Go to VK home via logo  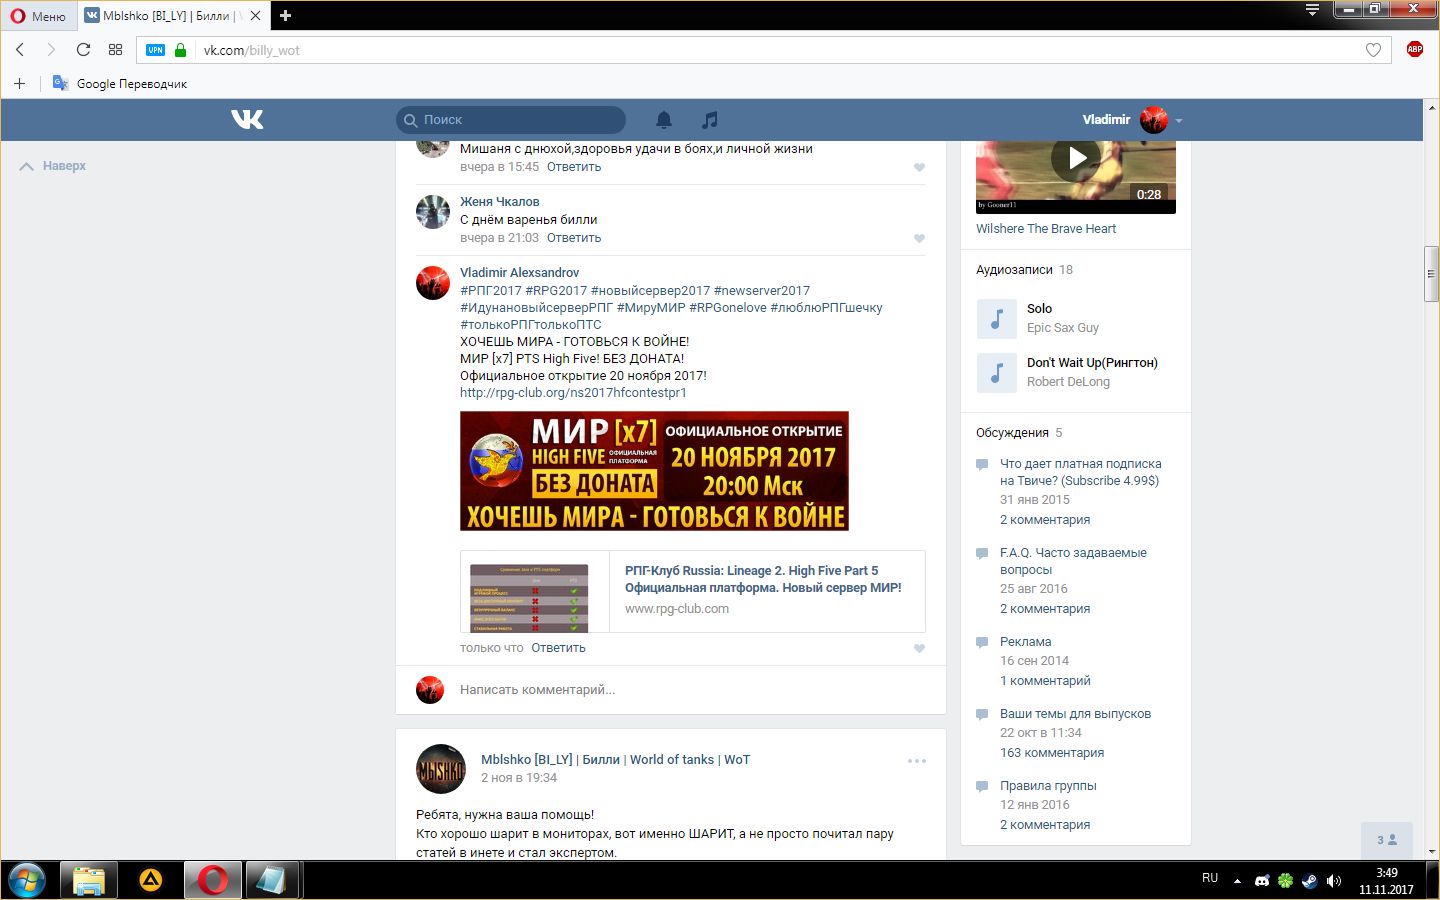(247, 120)
